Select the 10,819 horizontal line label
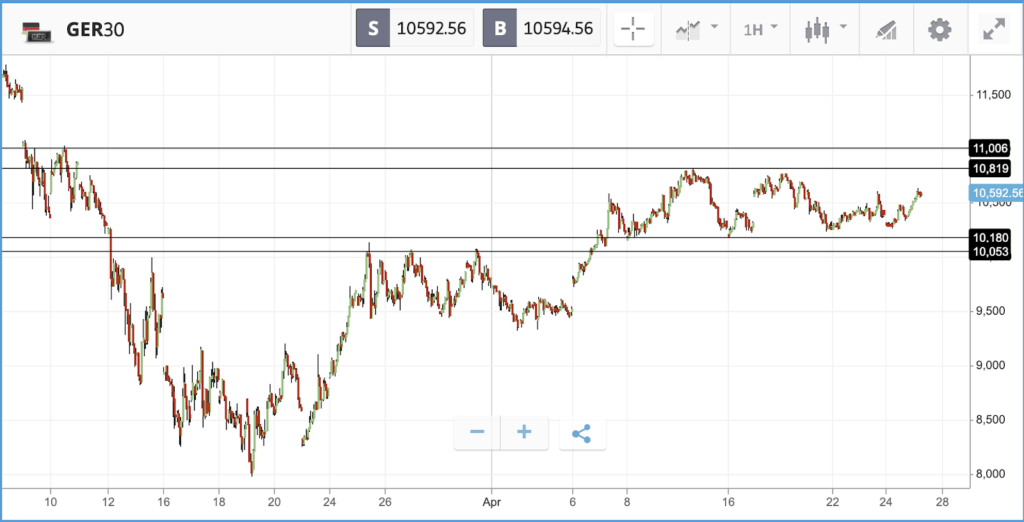 point(991,169)
